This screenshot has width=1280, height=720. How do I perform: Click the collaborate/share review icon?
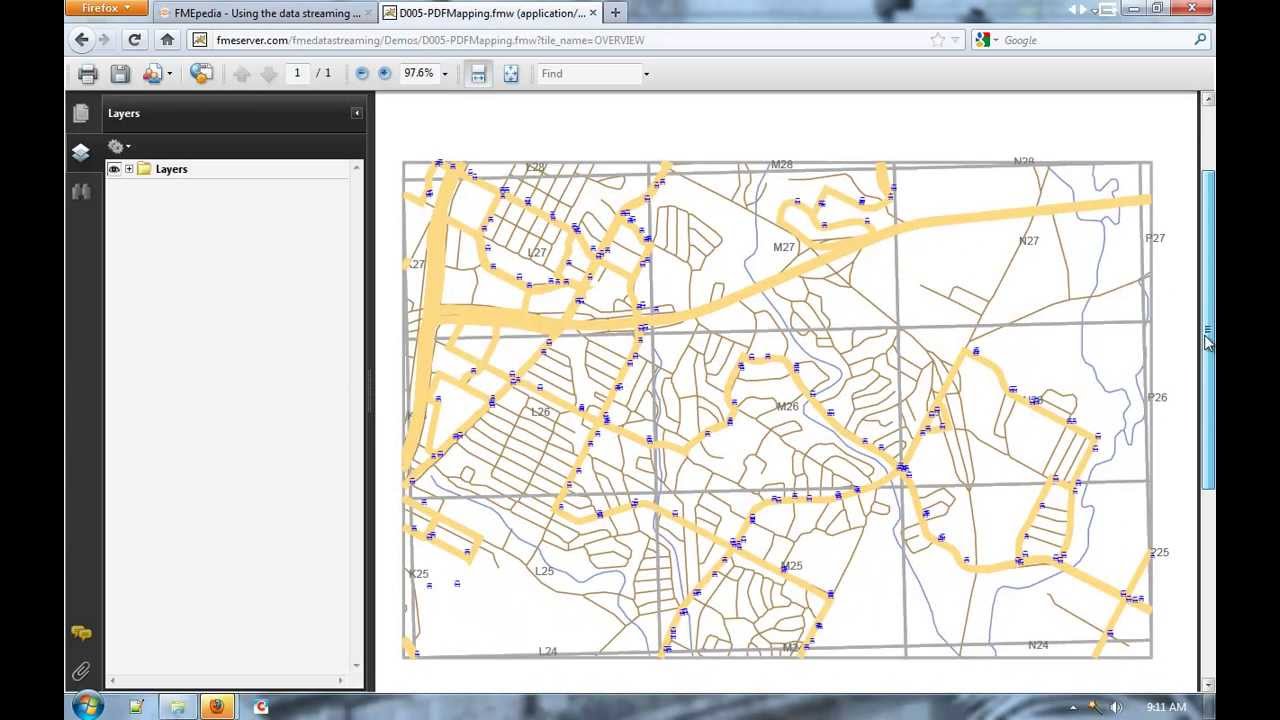[201, 74]
